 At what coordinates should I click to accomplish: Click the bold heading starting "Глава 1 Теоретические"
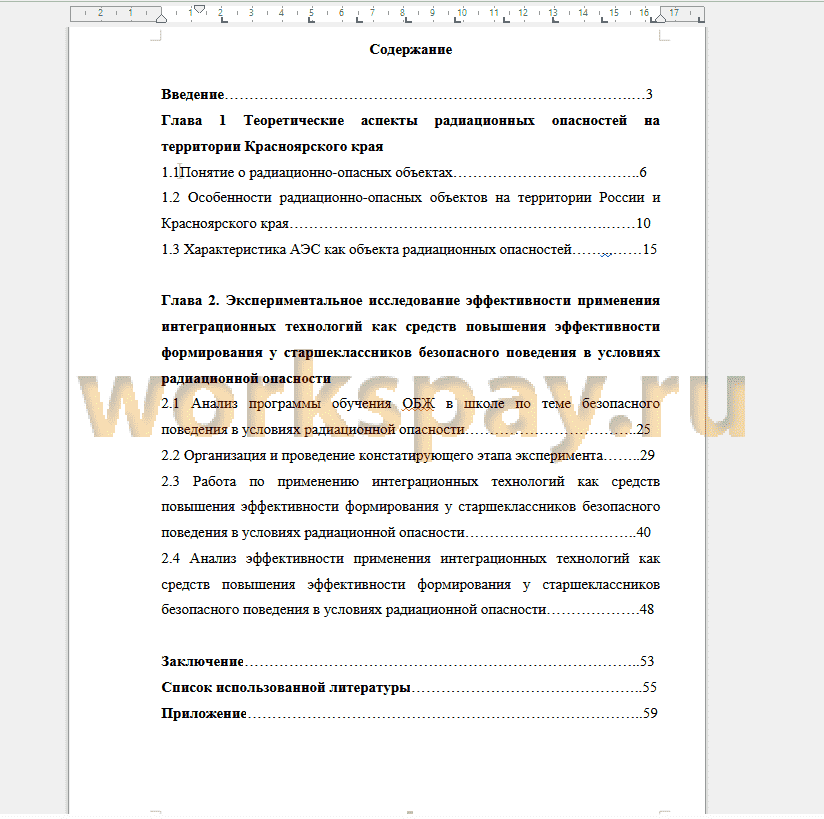[x=410, y=134]
